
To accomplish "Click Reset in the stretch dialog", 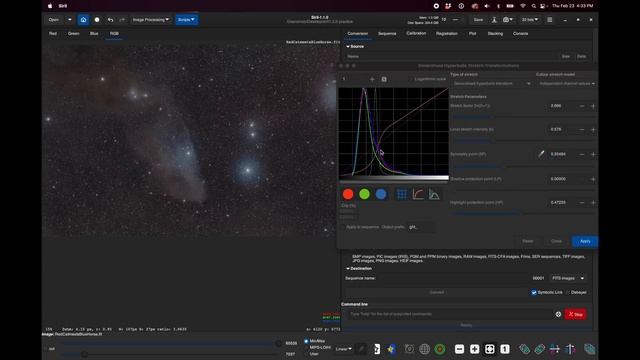I will 528,241.
